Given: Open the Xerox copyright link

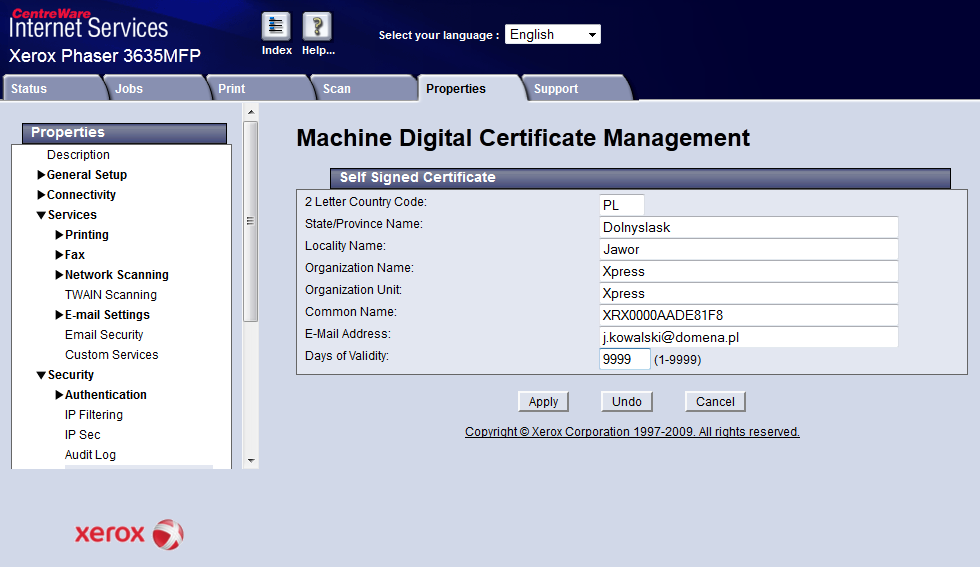Looking at the screenshot, I should pyautogui.click(x=632, y=432).
